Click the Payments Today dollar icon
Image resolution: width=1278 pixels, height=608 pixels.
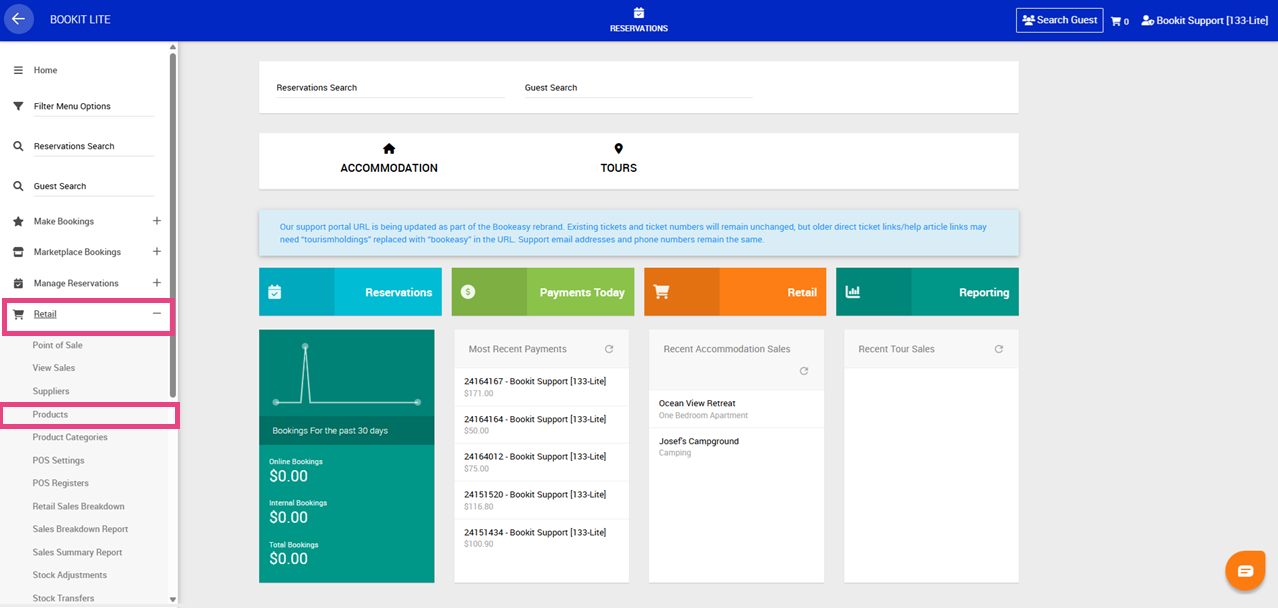(x=468, y=292)
